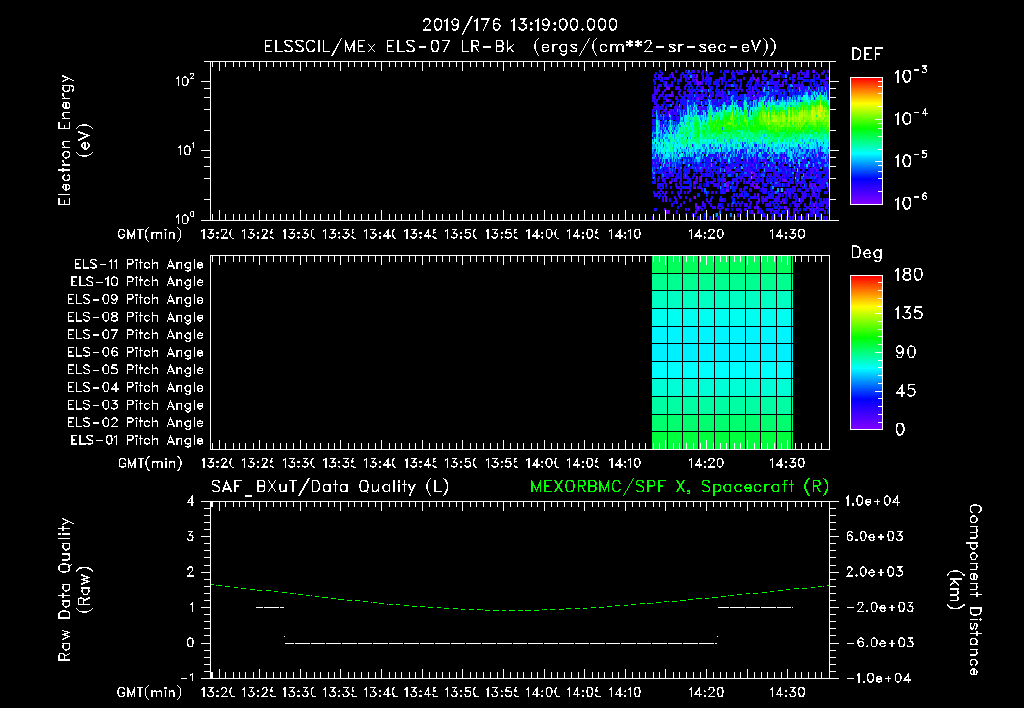Click the 14:20 tick under the top plot
The image size is (1024, 708).
706,234
